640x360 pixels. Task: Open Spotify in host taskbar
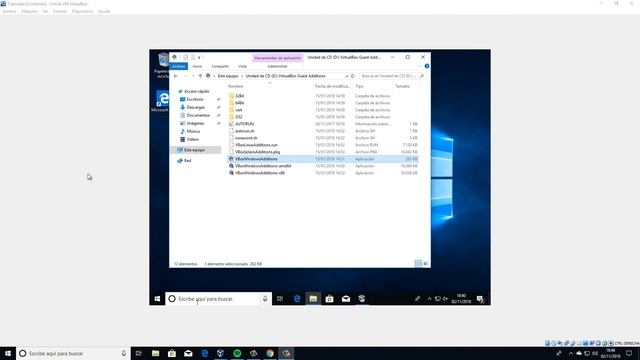tap(237, 353)
